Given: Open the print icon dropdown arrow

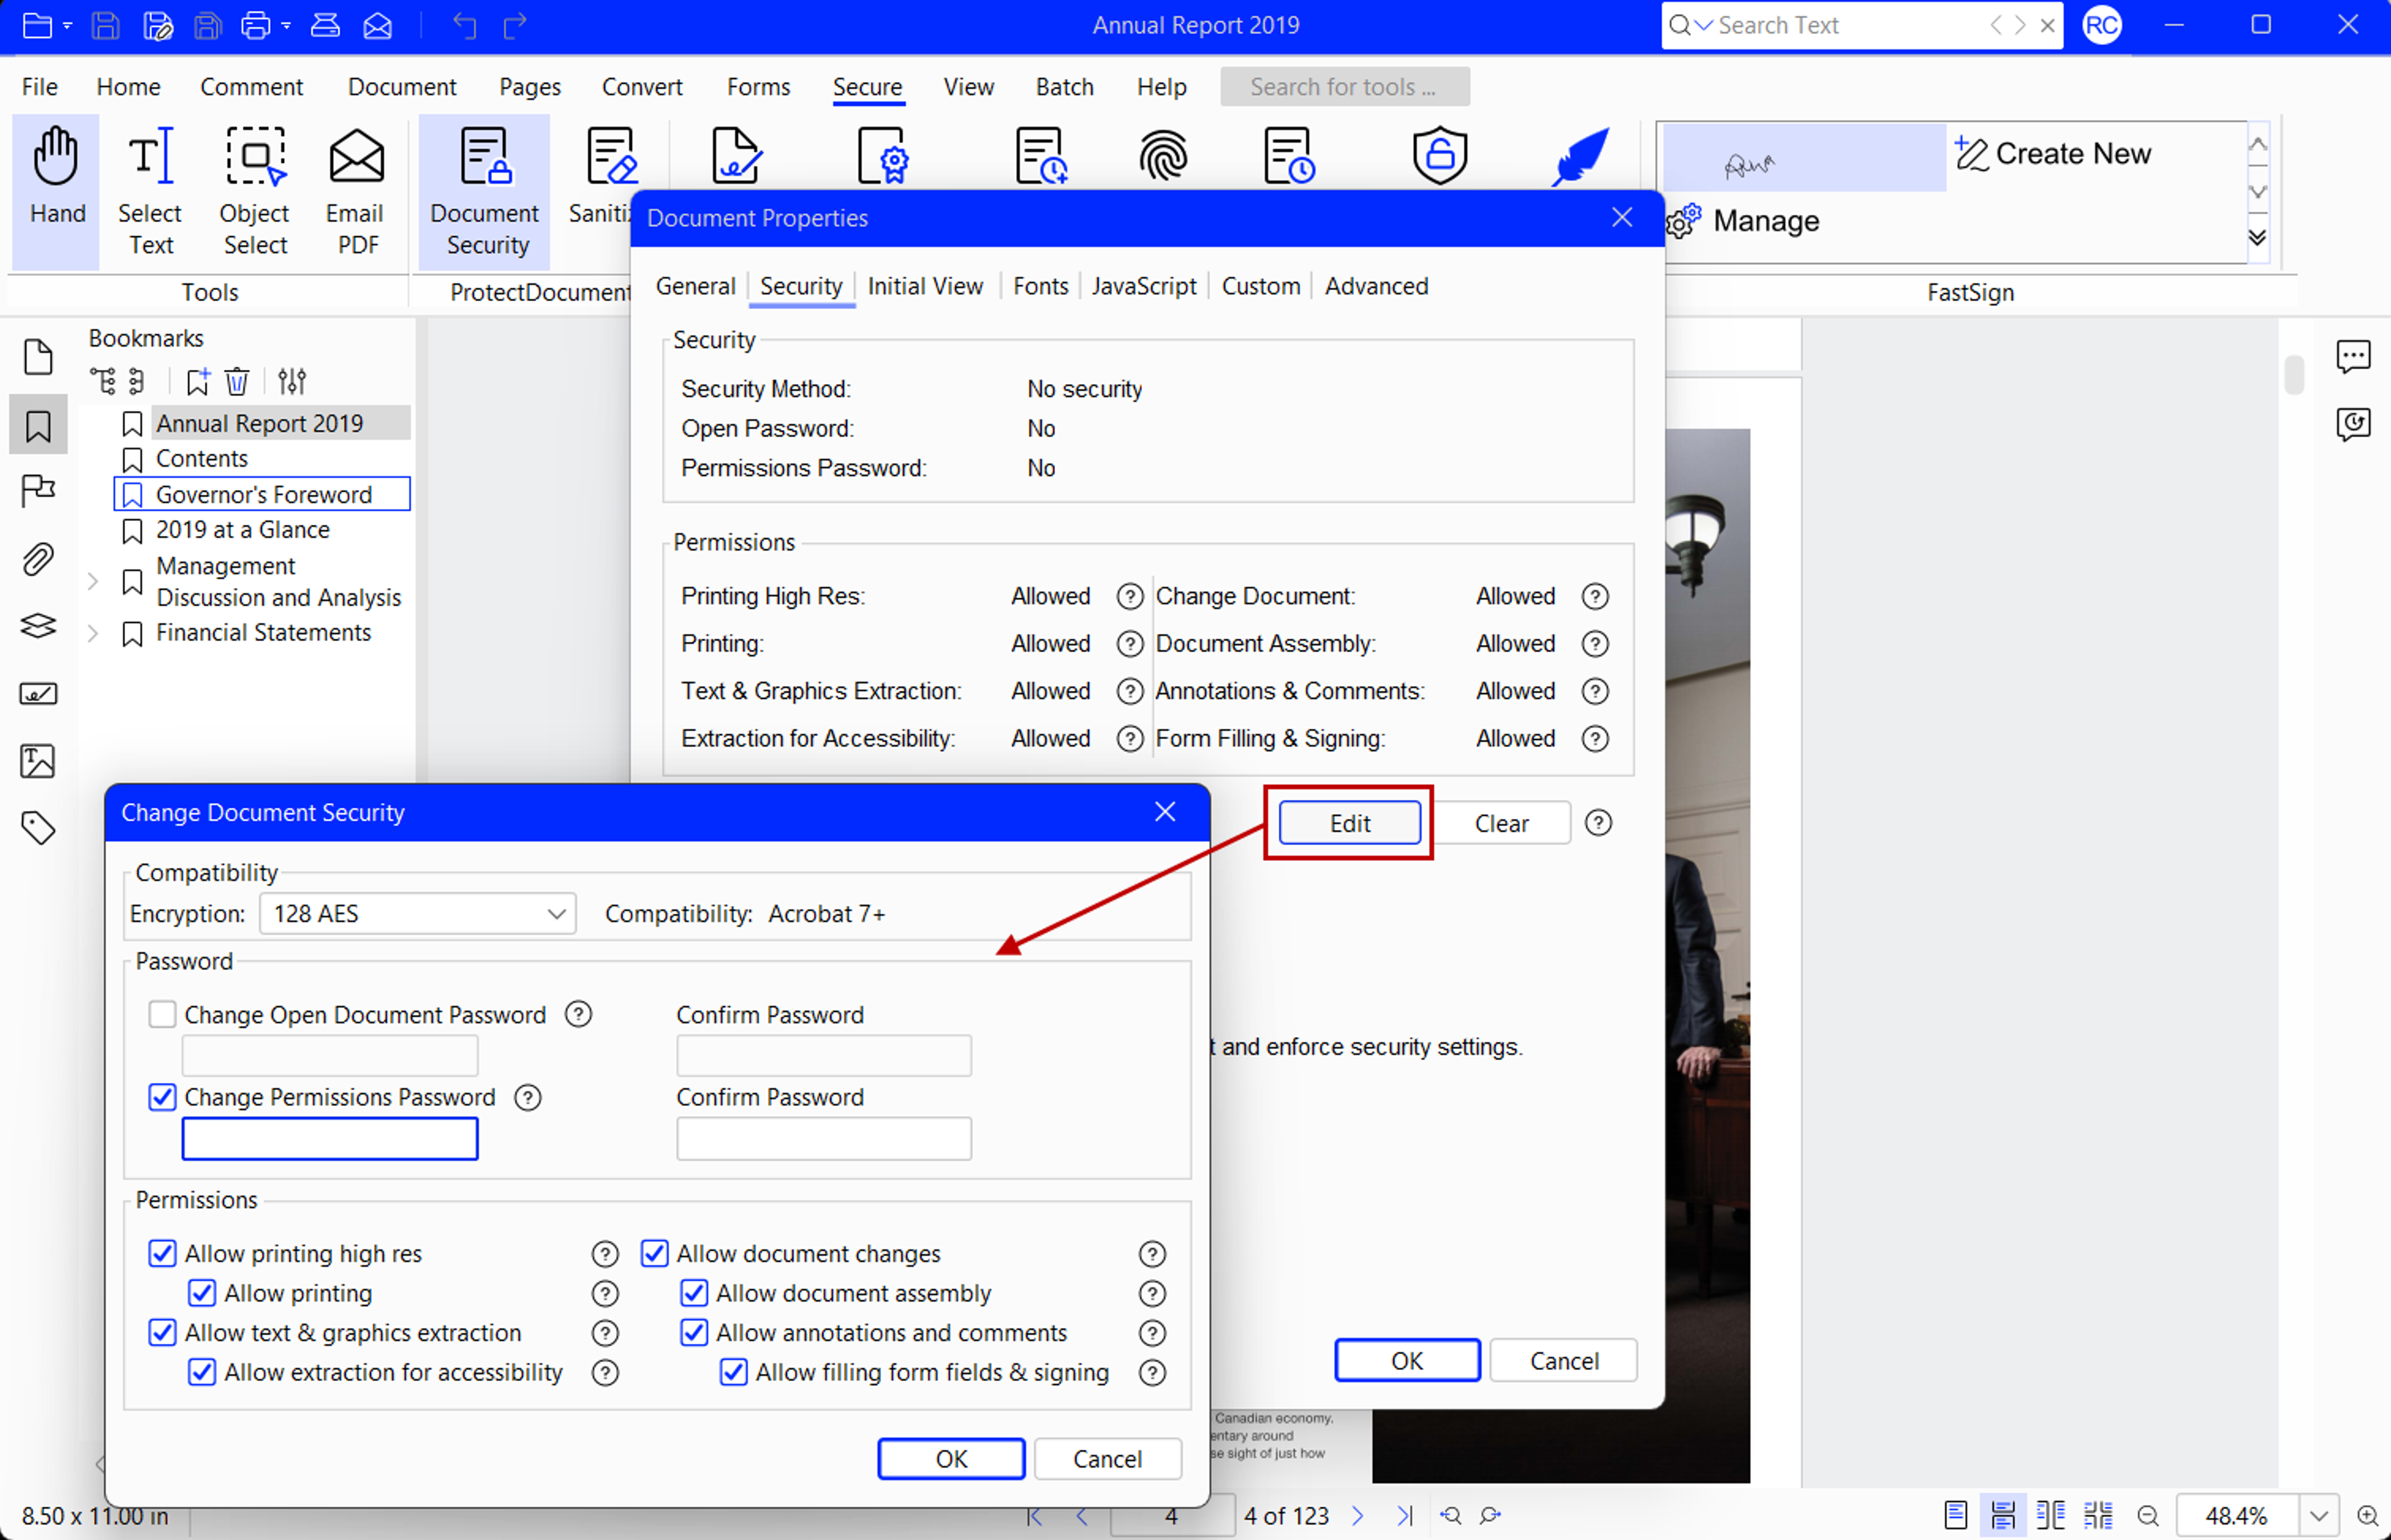Looking at the screenshot, I should [286, 25].
